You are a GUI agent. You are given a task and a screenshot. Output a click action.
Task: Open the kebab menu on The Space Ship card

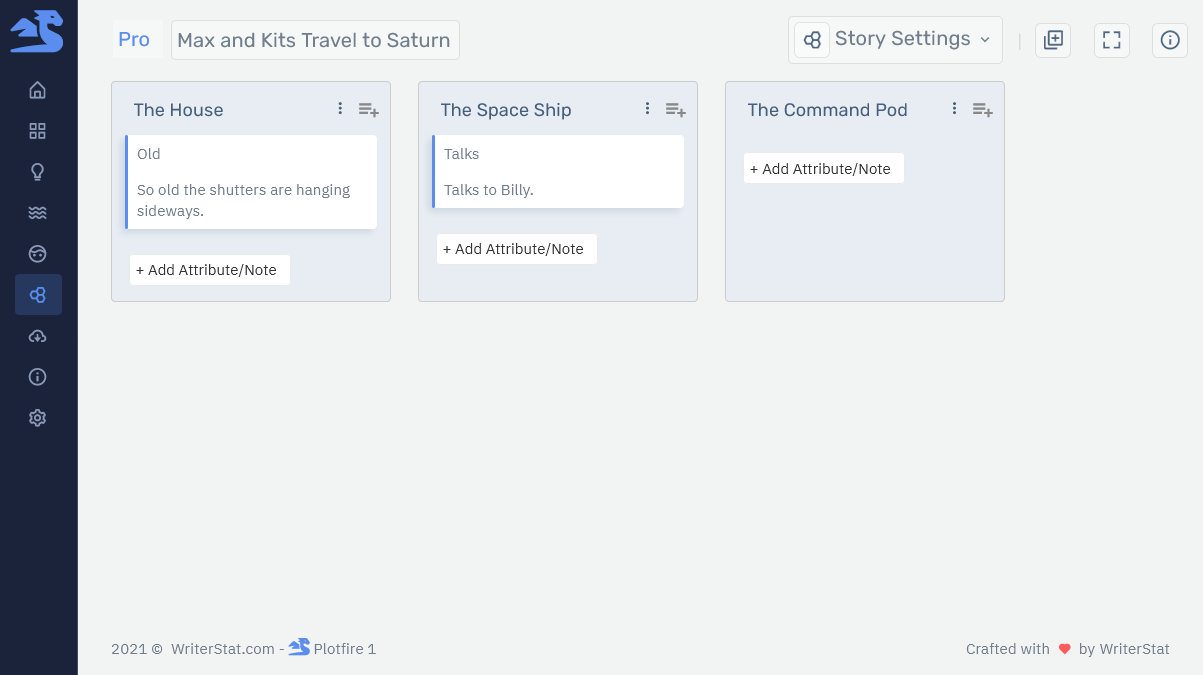(x=647, y=108)
